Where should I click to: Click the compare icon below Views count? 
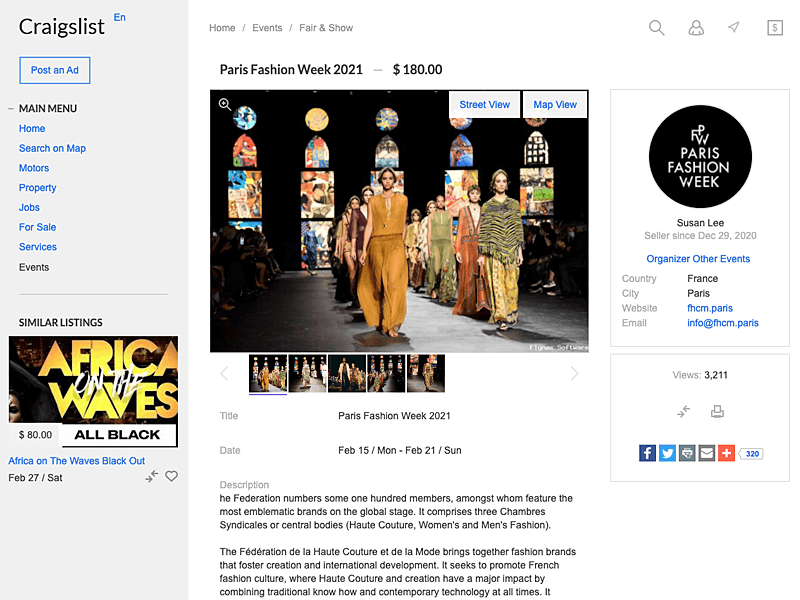(683, 411)
